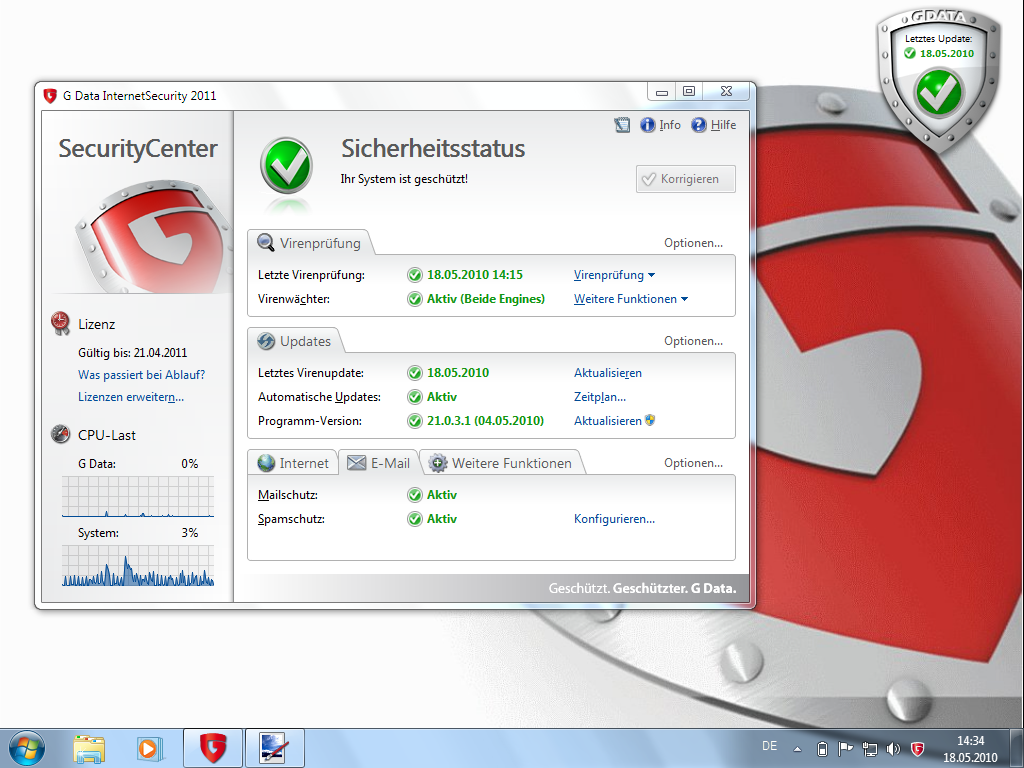Viewport: 1024px width, 768px height.
Task: Click green check next to Mailschutz
Action: tap(415, 495)
